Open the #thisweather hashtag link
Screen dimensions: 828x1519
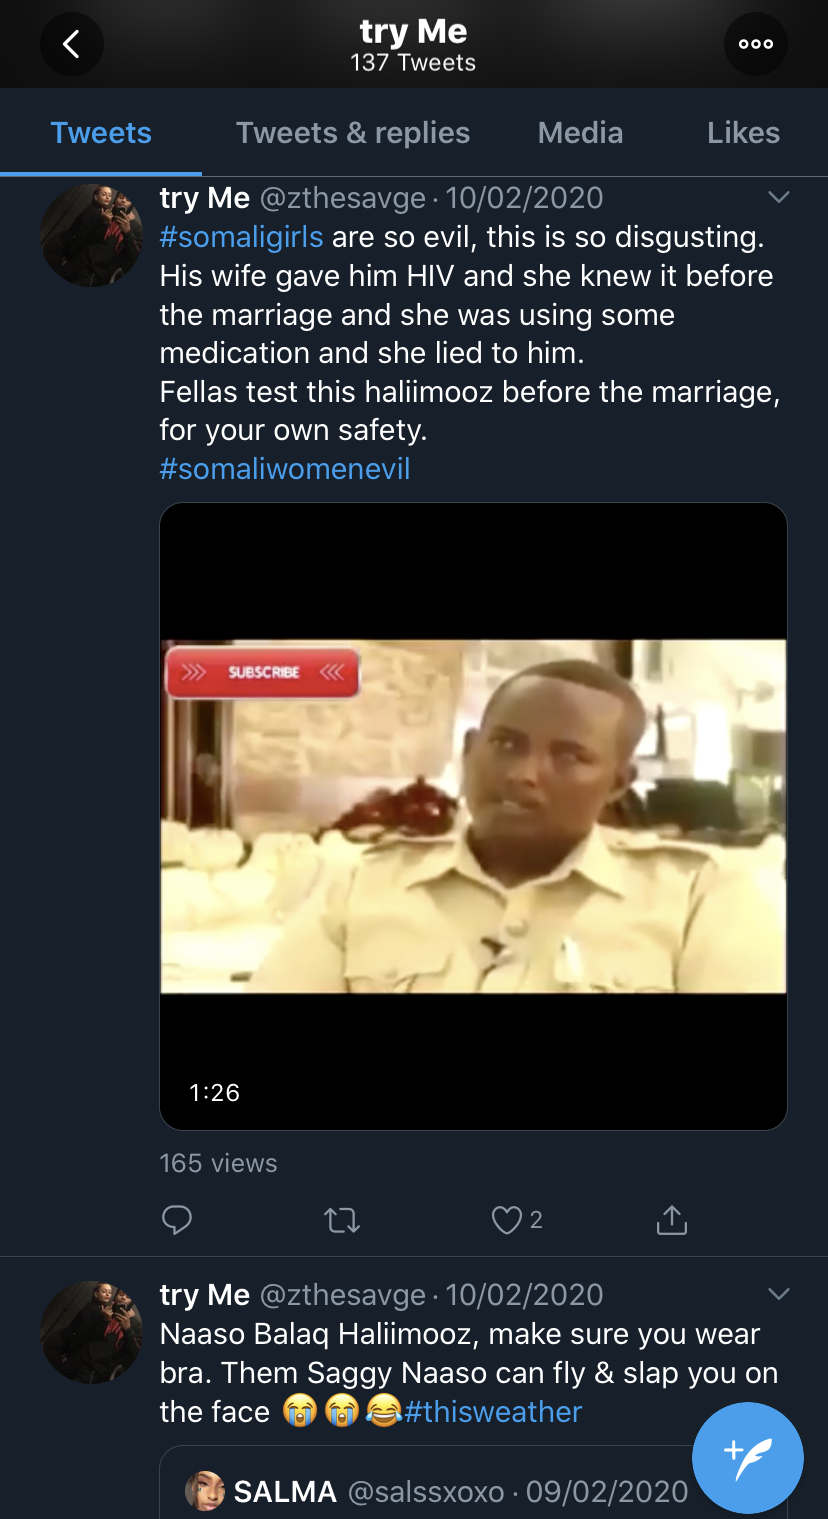coord(493,1412)
